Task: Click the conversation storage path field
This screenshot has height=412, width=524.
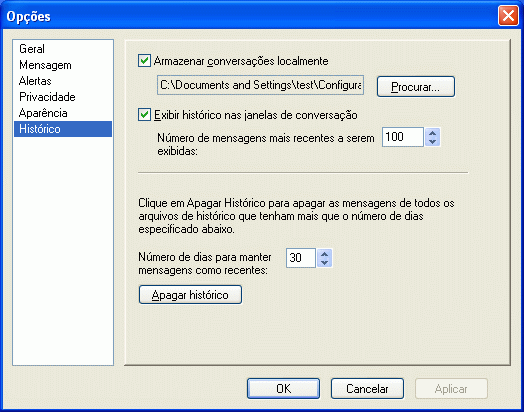Action: click(260, 85)
